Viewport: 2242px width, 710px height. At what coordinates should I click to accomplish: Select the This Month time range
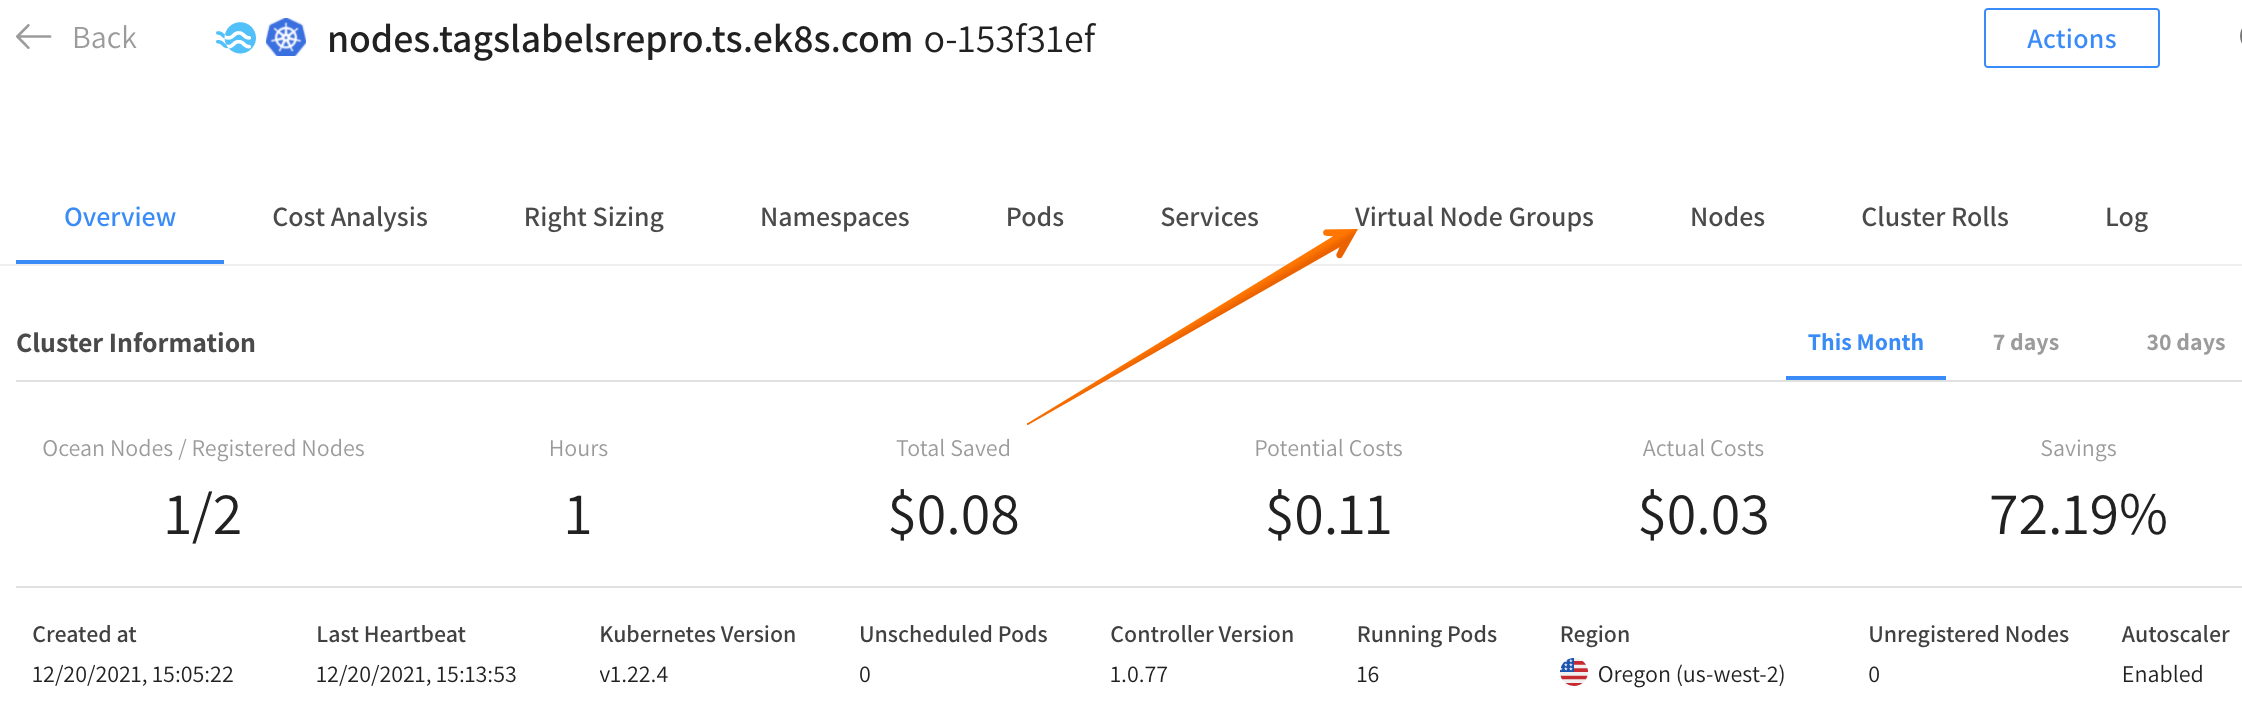click(1865, 343)
